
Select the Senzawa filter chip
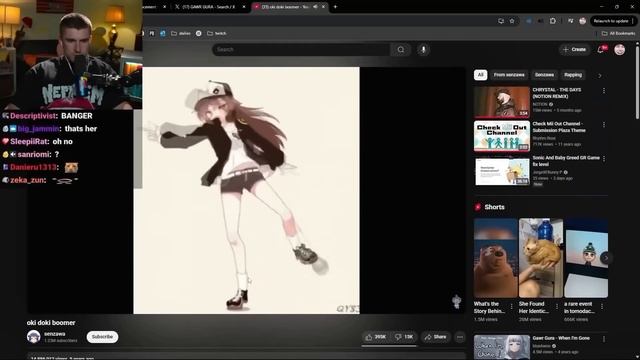coord(544,75)
